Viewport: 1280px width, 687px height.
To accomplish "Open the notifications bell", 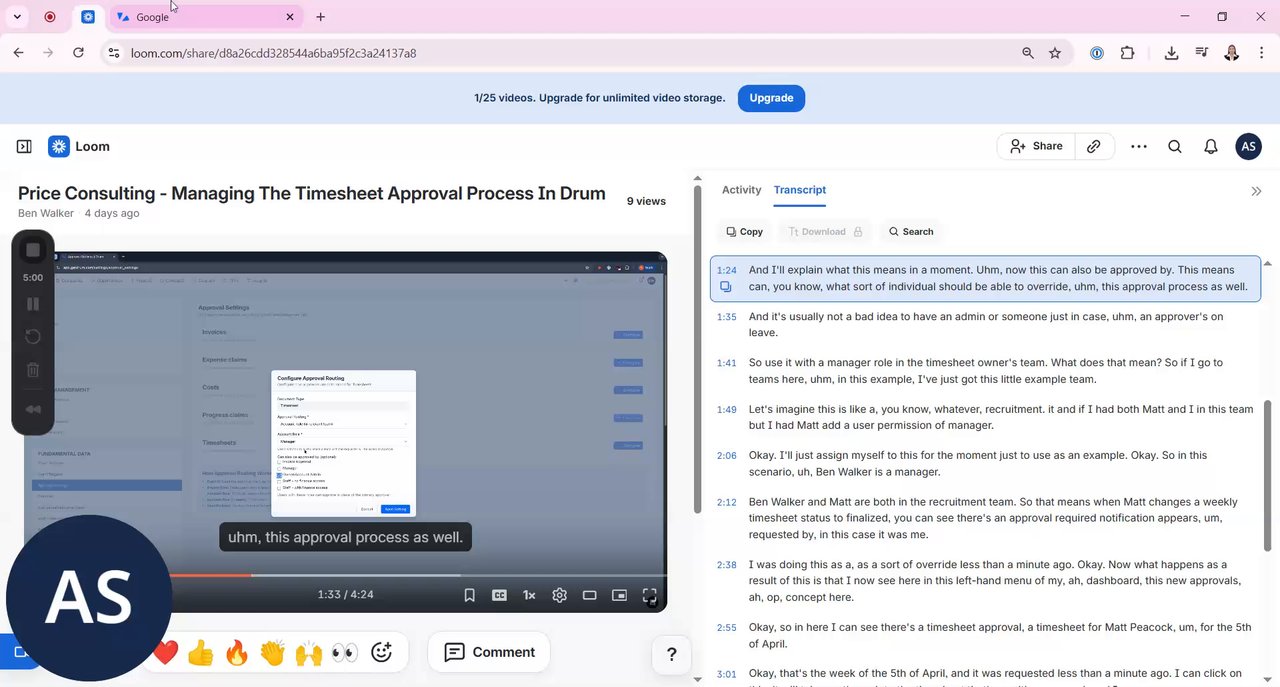I will (1211, 146).
